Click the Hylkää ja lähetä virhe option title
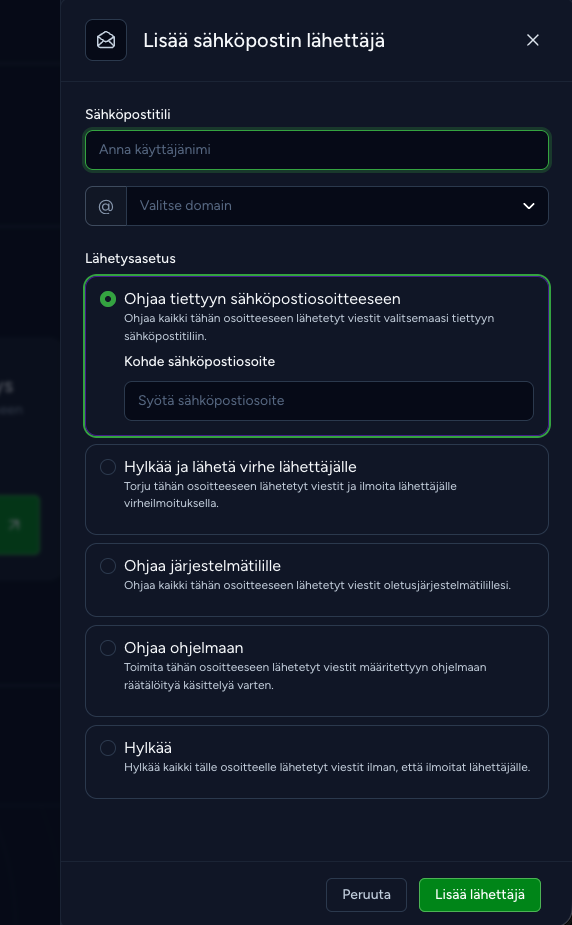 pos(240,467)
